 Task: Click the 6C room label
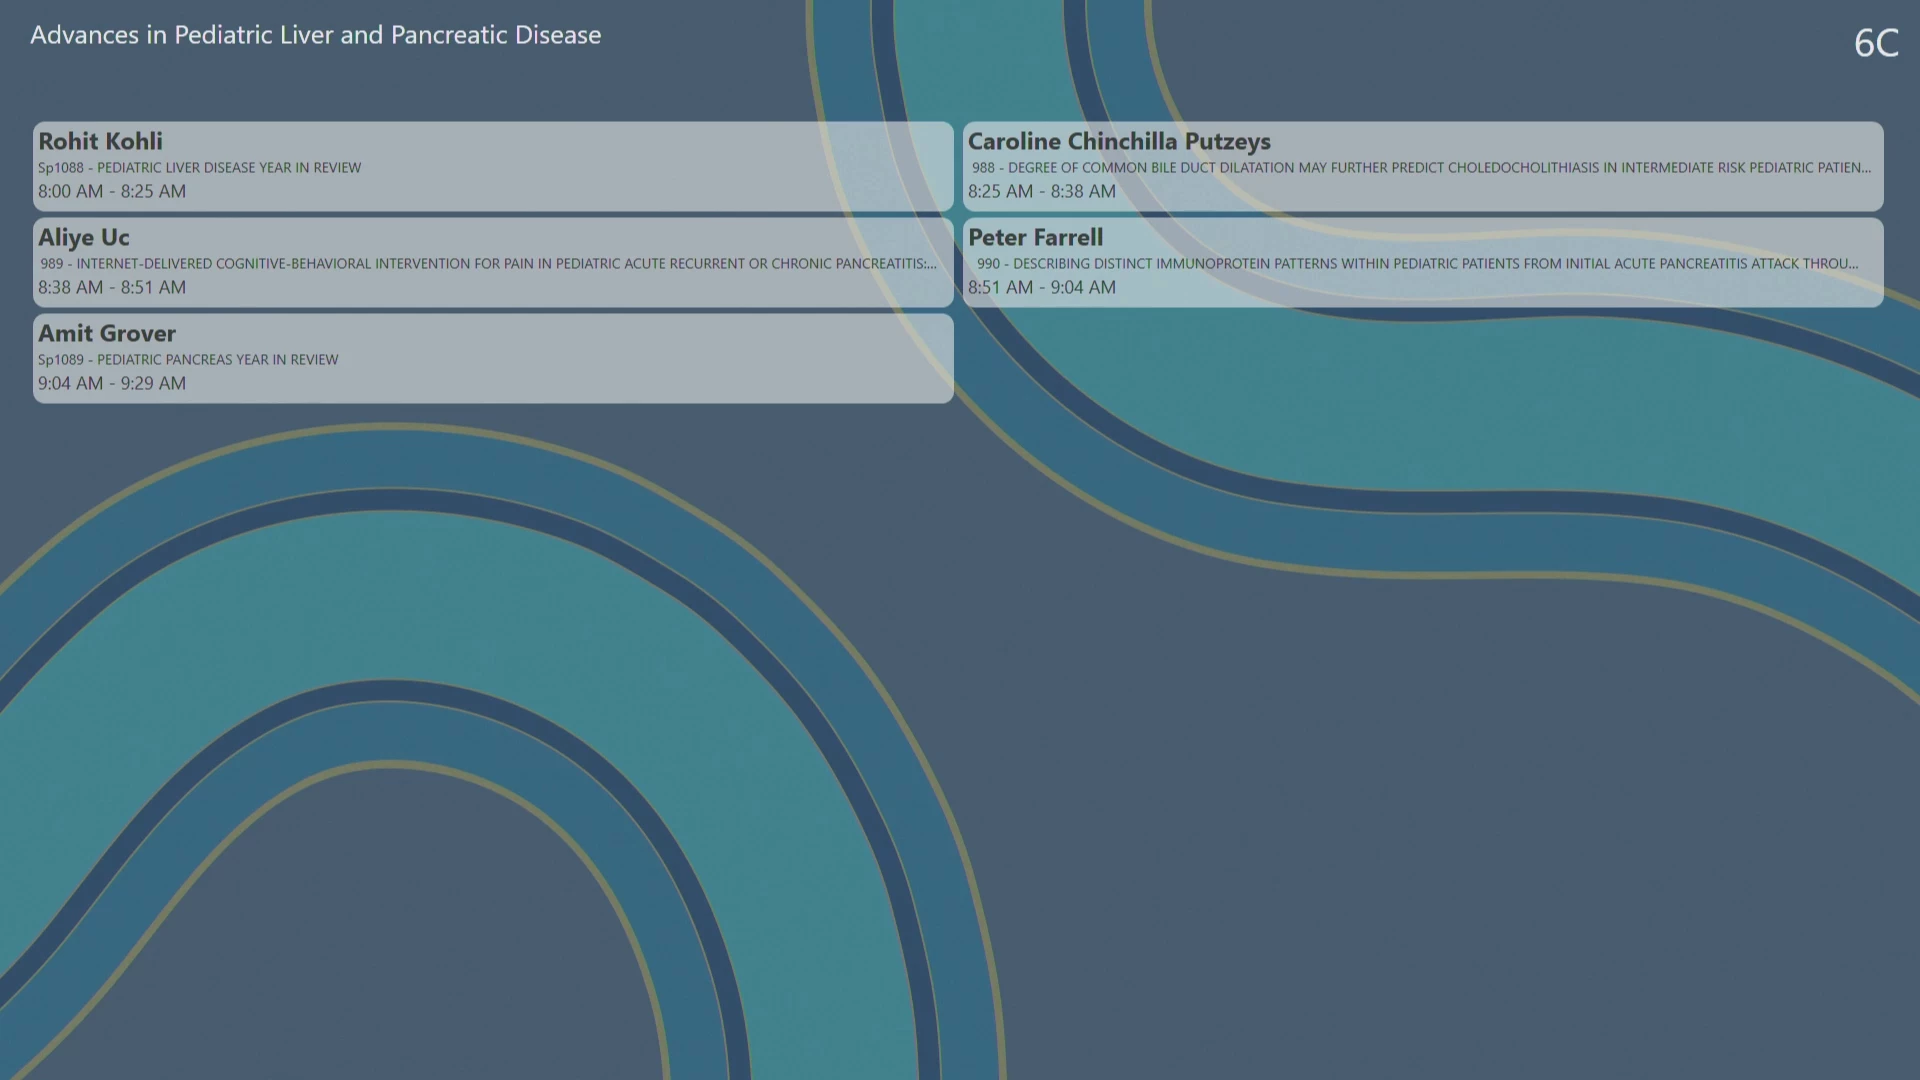1875,43
